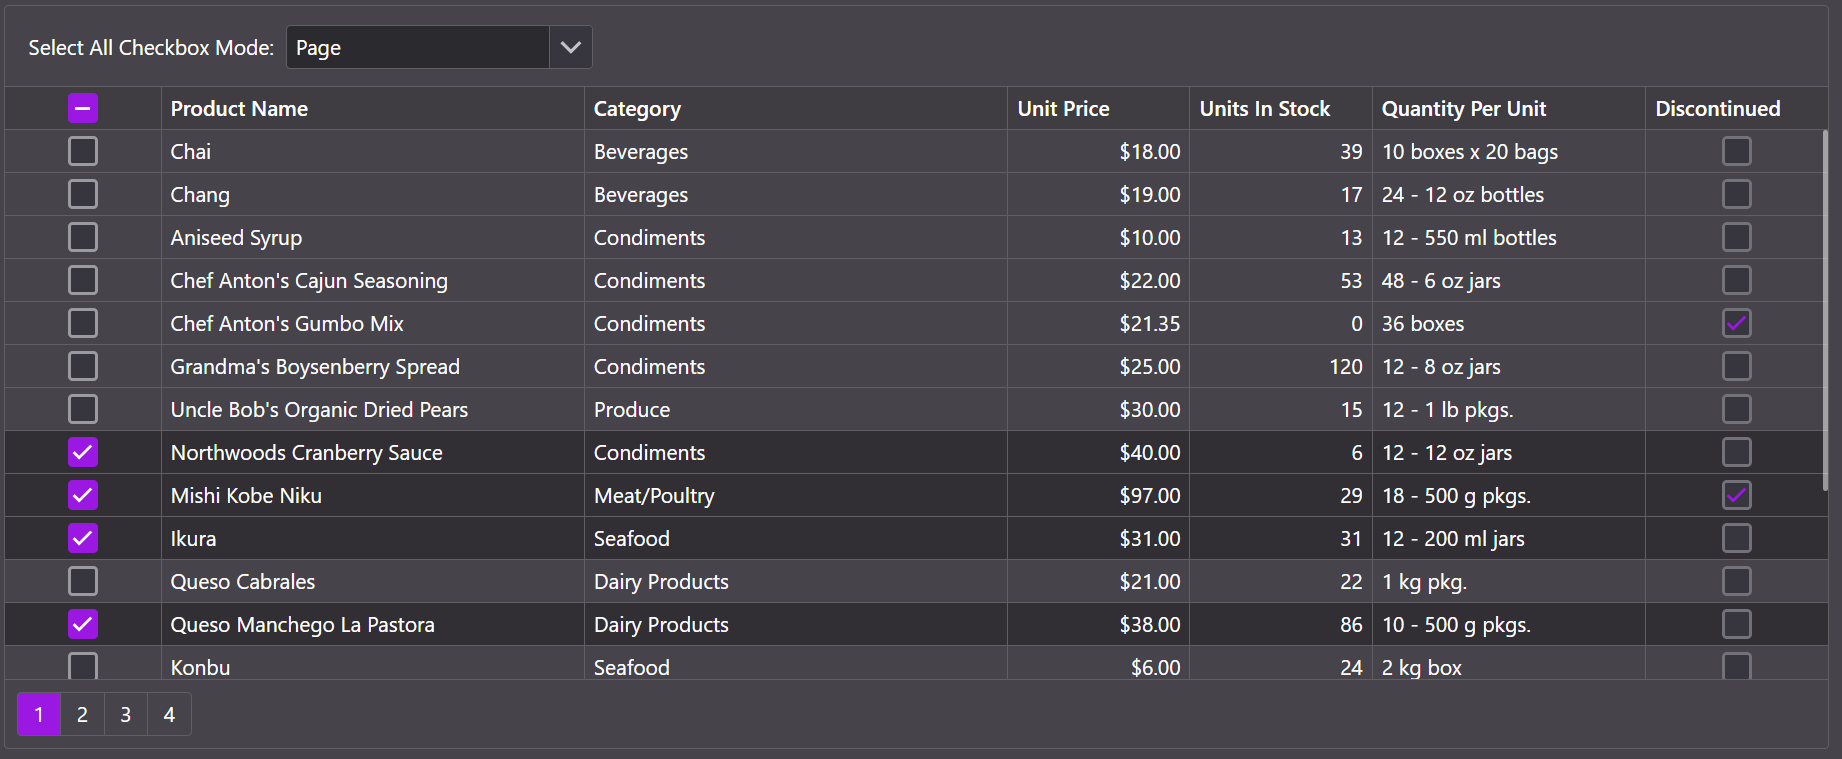Jump to page 4

click(169, 715)
